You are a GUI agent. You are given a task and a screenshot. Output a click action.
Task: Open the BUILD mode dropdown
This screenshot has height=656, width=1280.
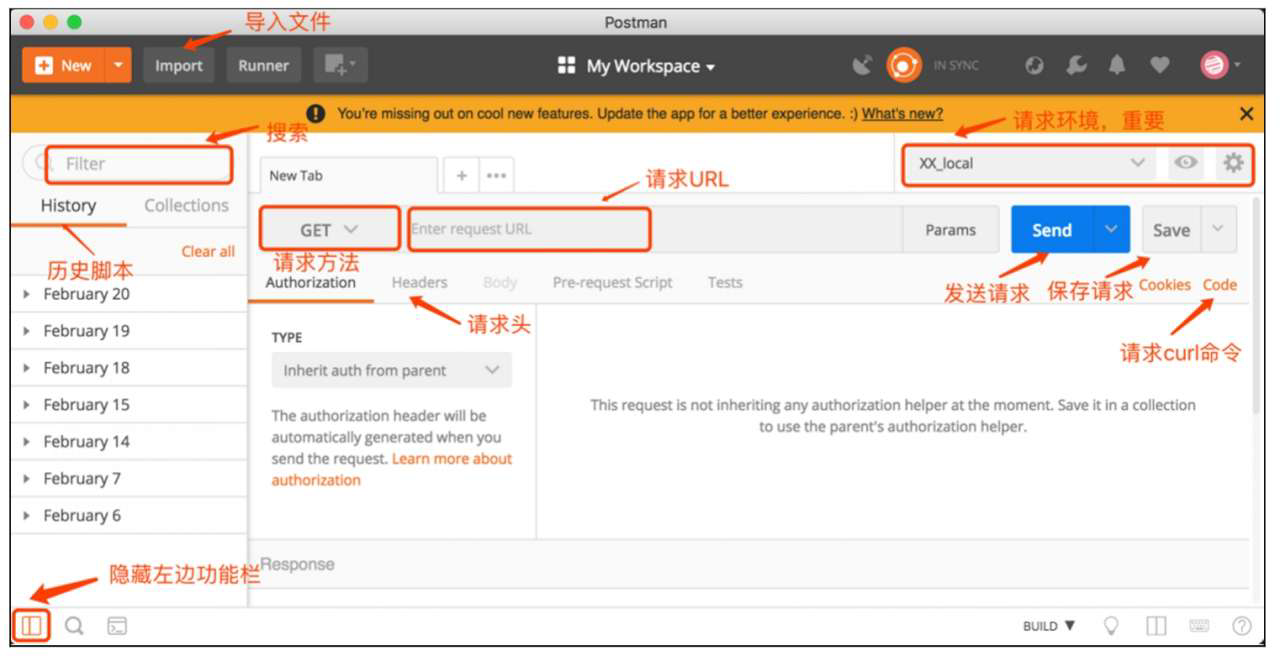[1049, 626]
